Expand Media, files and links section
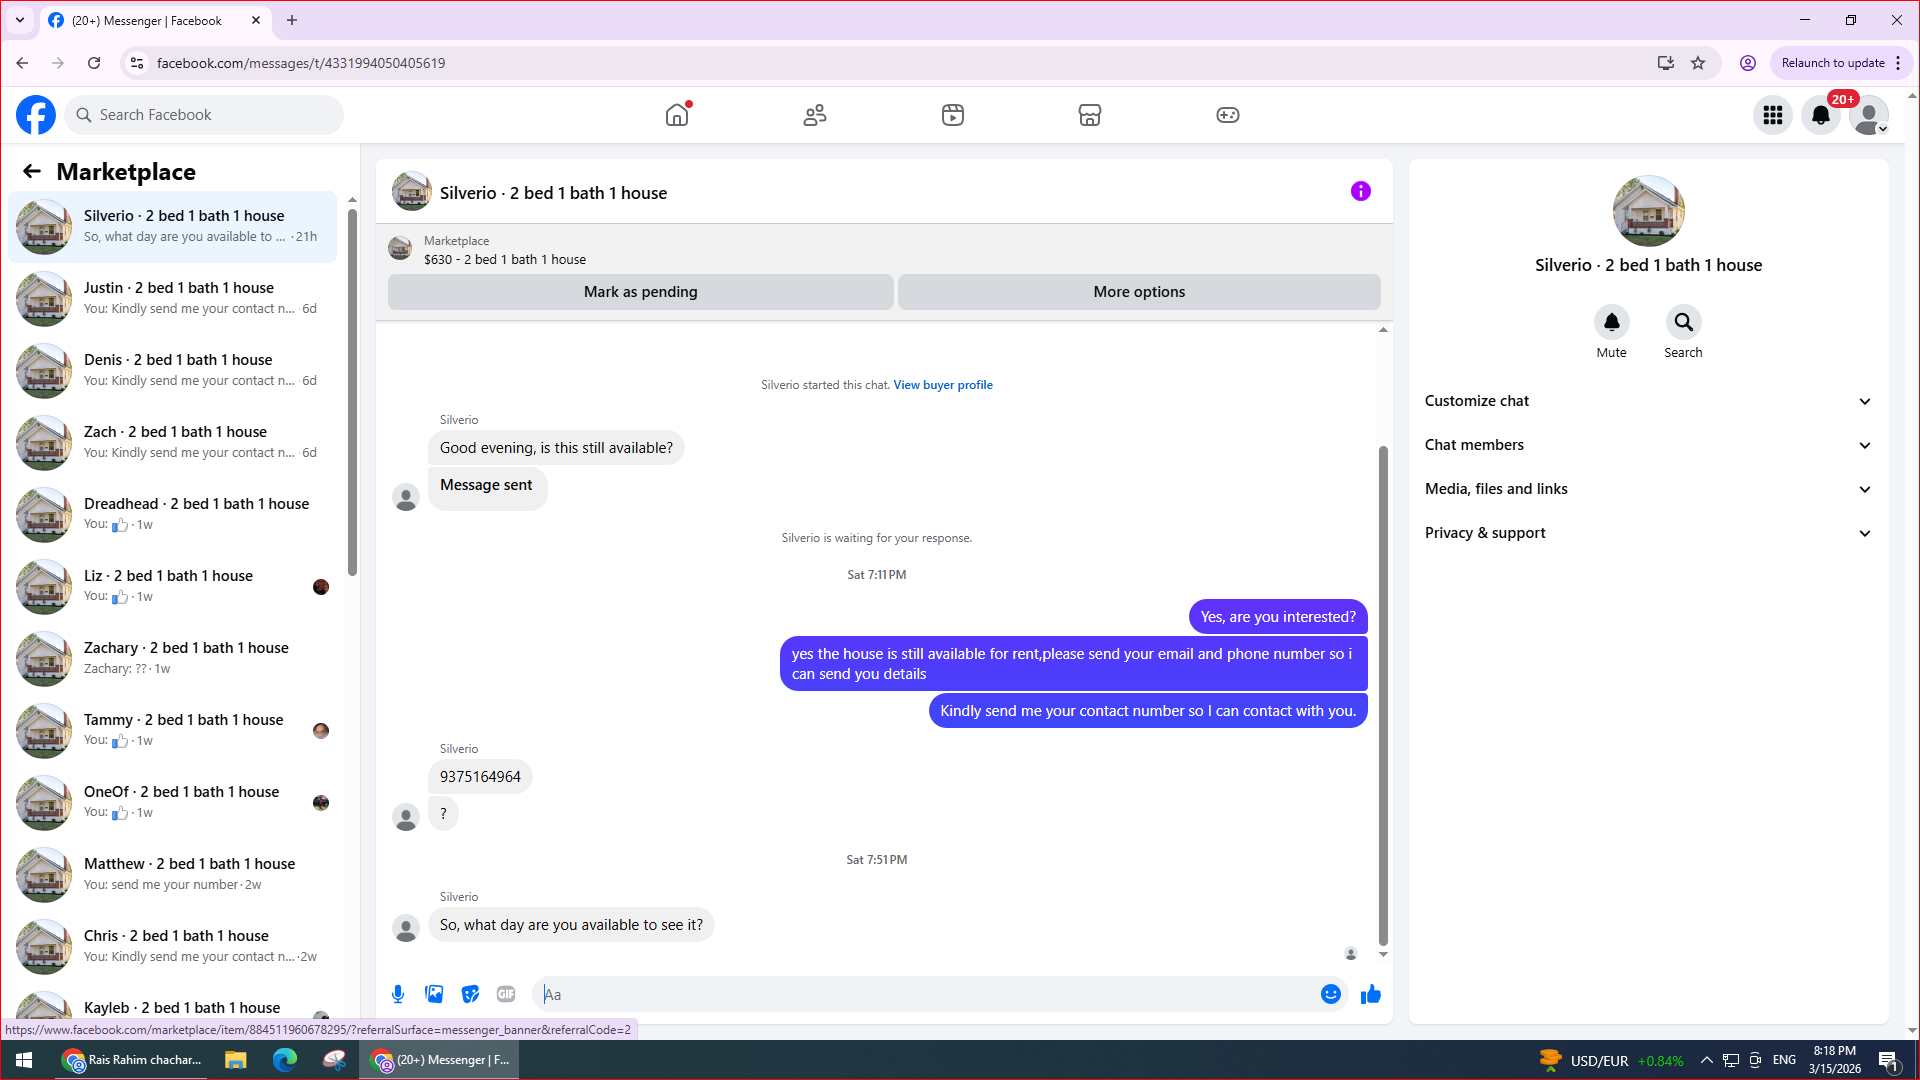The width and height of the screenshot is (1920, 1080). pyautogui.click(x=1648, y=489)
